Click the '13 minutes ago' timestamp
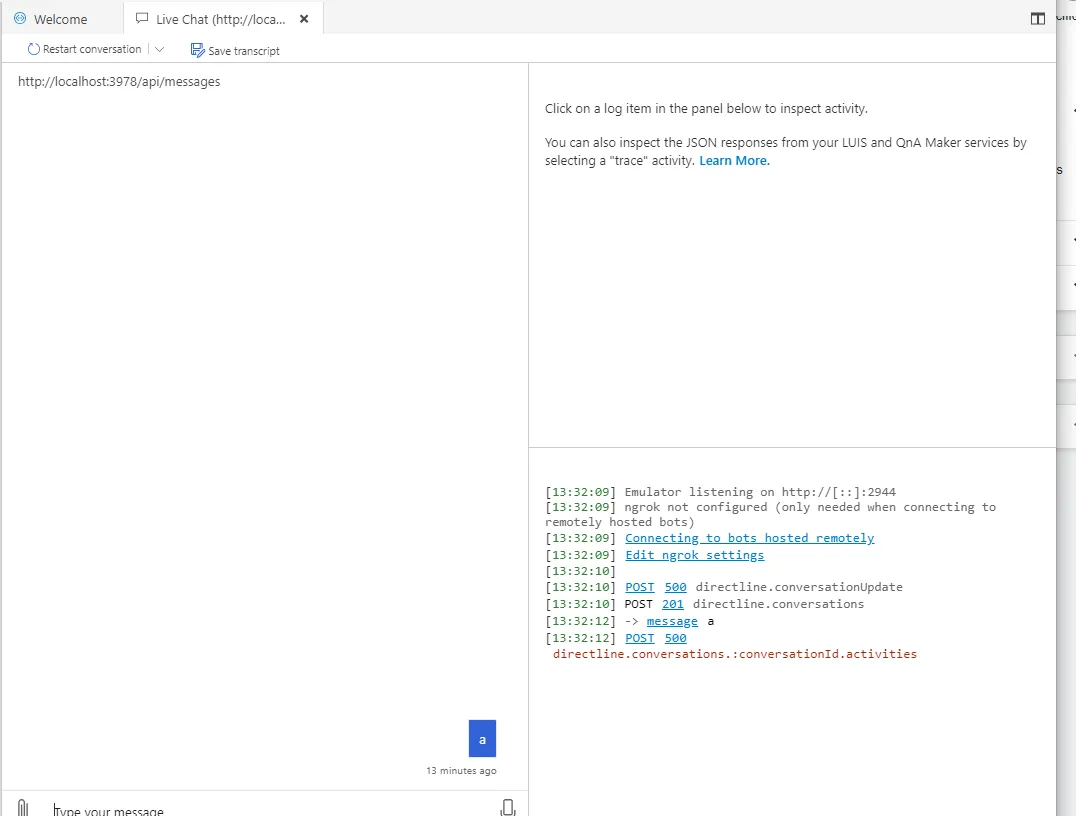 461,771
